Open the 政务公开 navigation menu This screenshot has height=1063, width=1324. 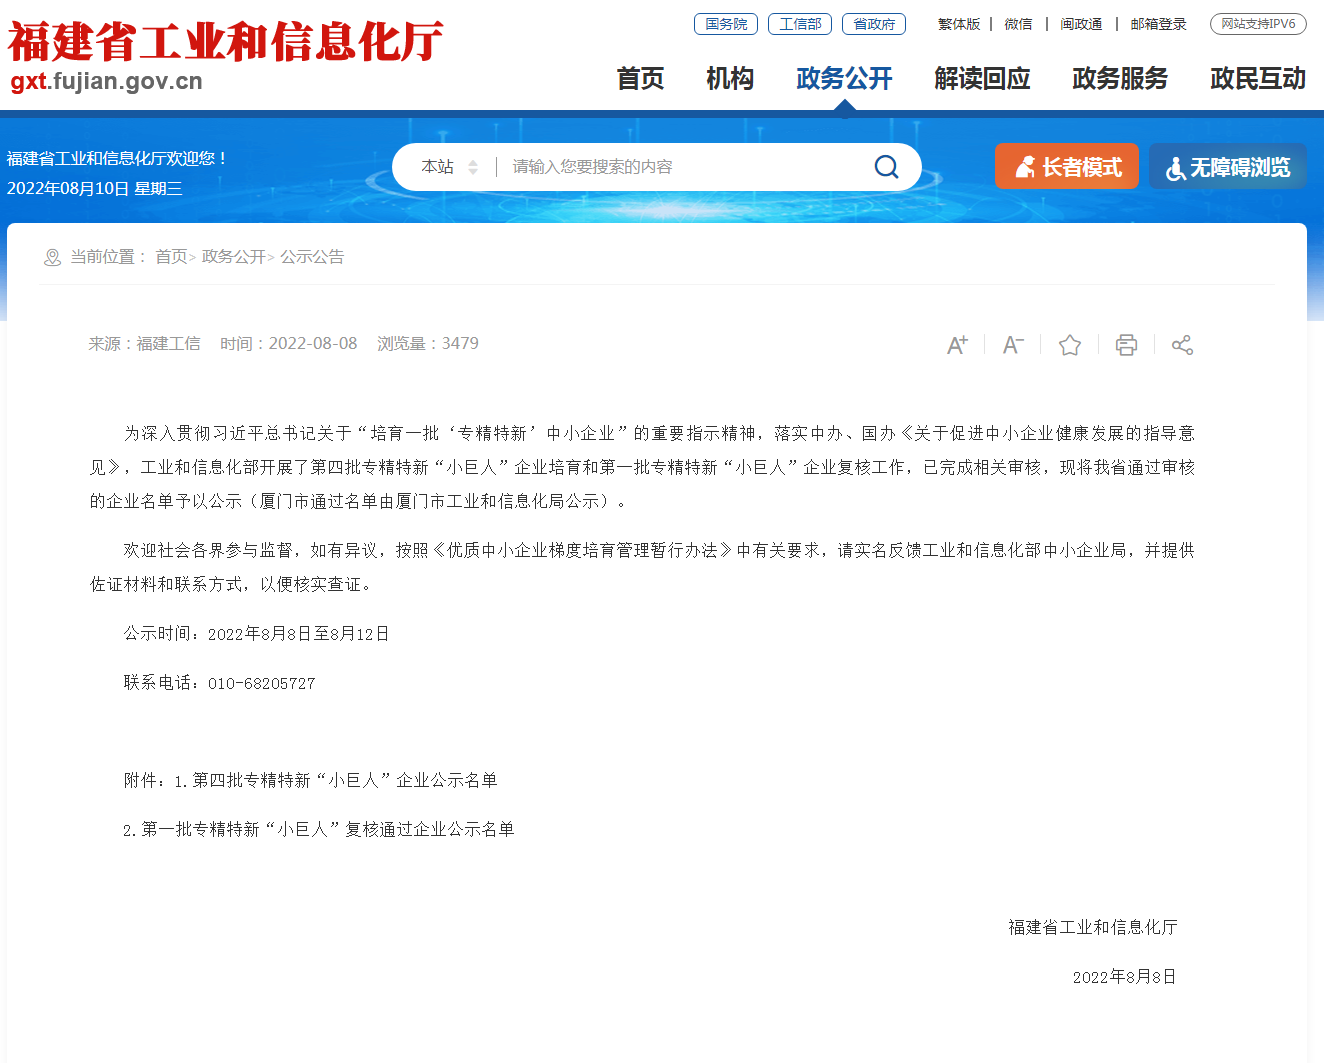coord(844,79)
